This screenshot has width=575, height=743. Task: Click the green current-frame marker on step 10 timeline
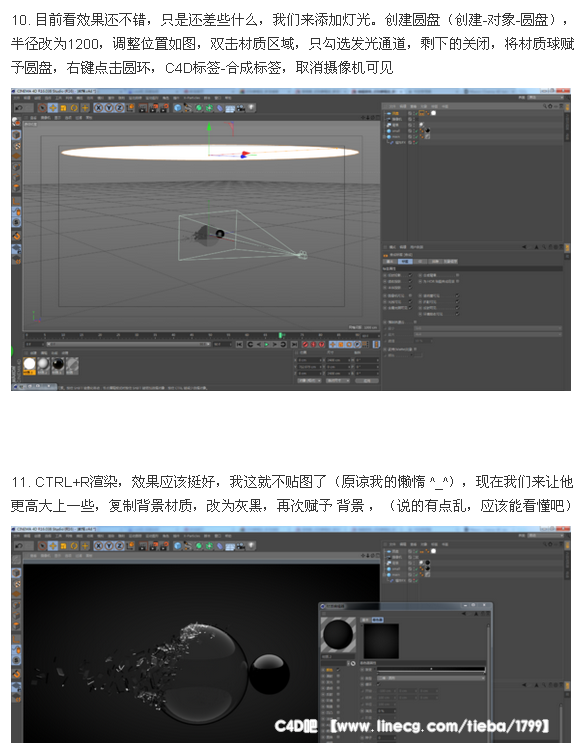click(x=280, y=335)
